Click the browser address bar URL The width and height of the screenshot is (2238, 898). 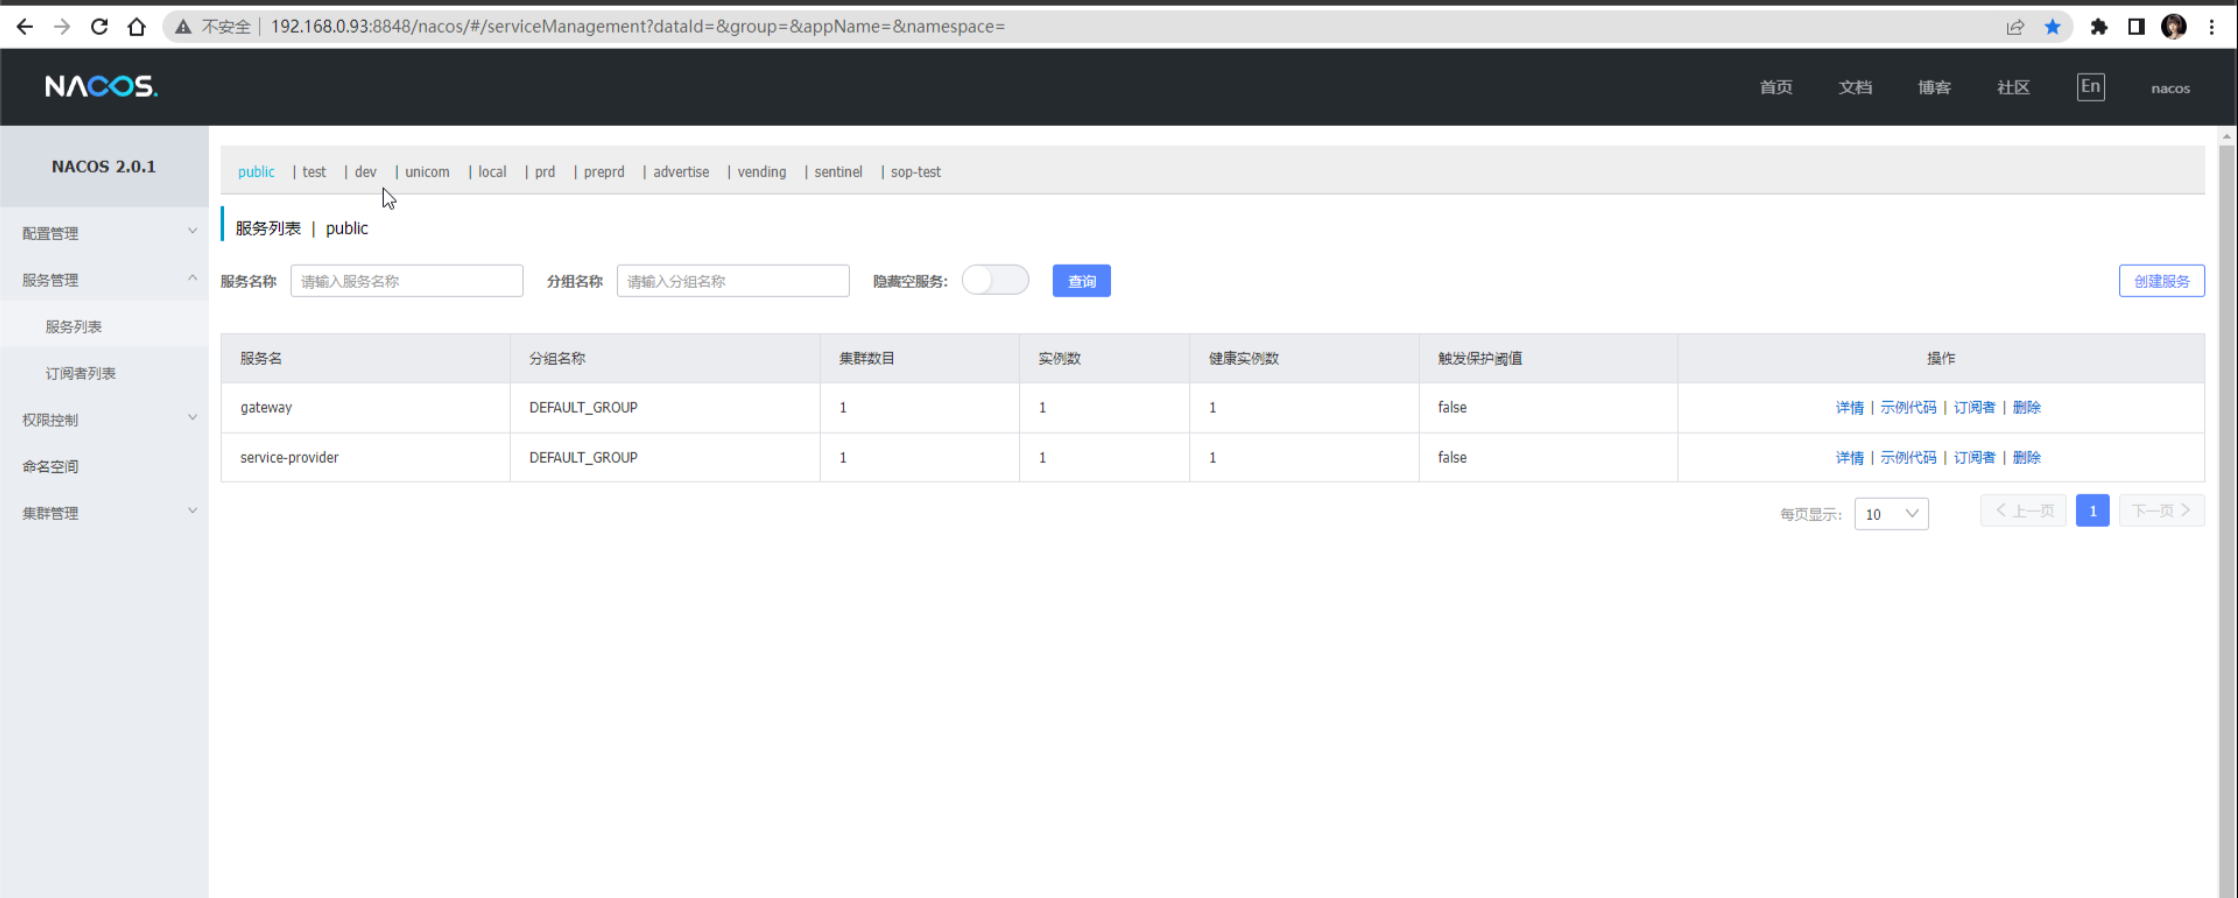[x=637, y=27]
